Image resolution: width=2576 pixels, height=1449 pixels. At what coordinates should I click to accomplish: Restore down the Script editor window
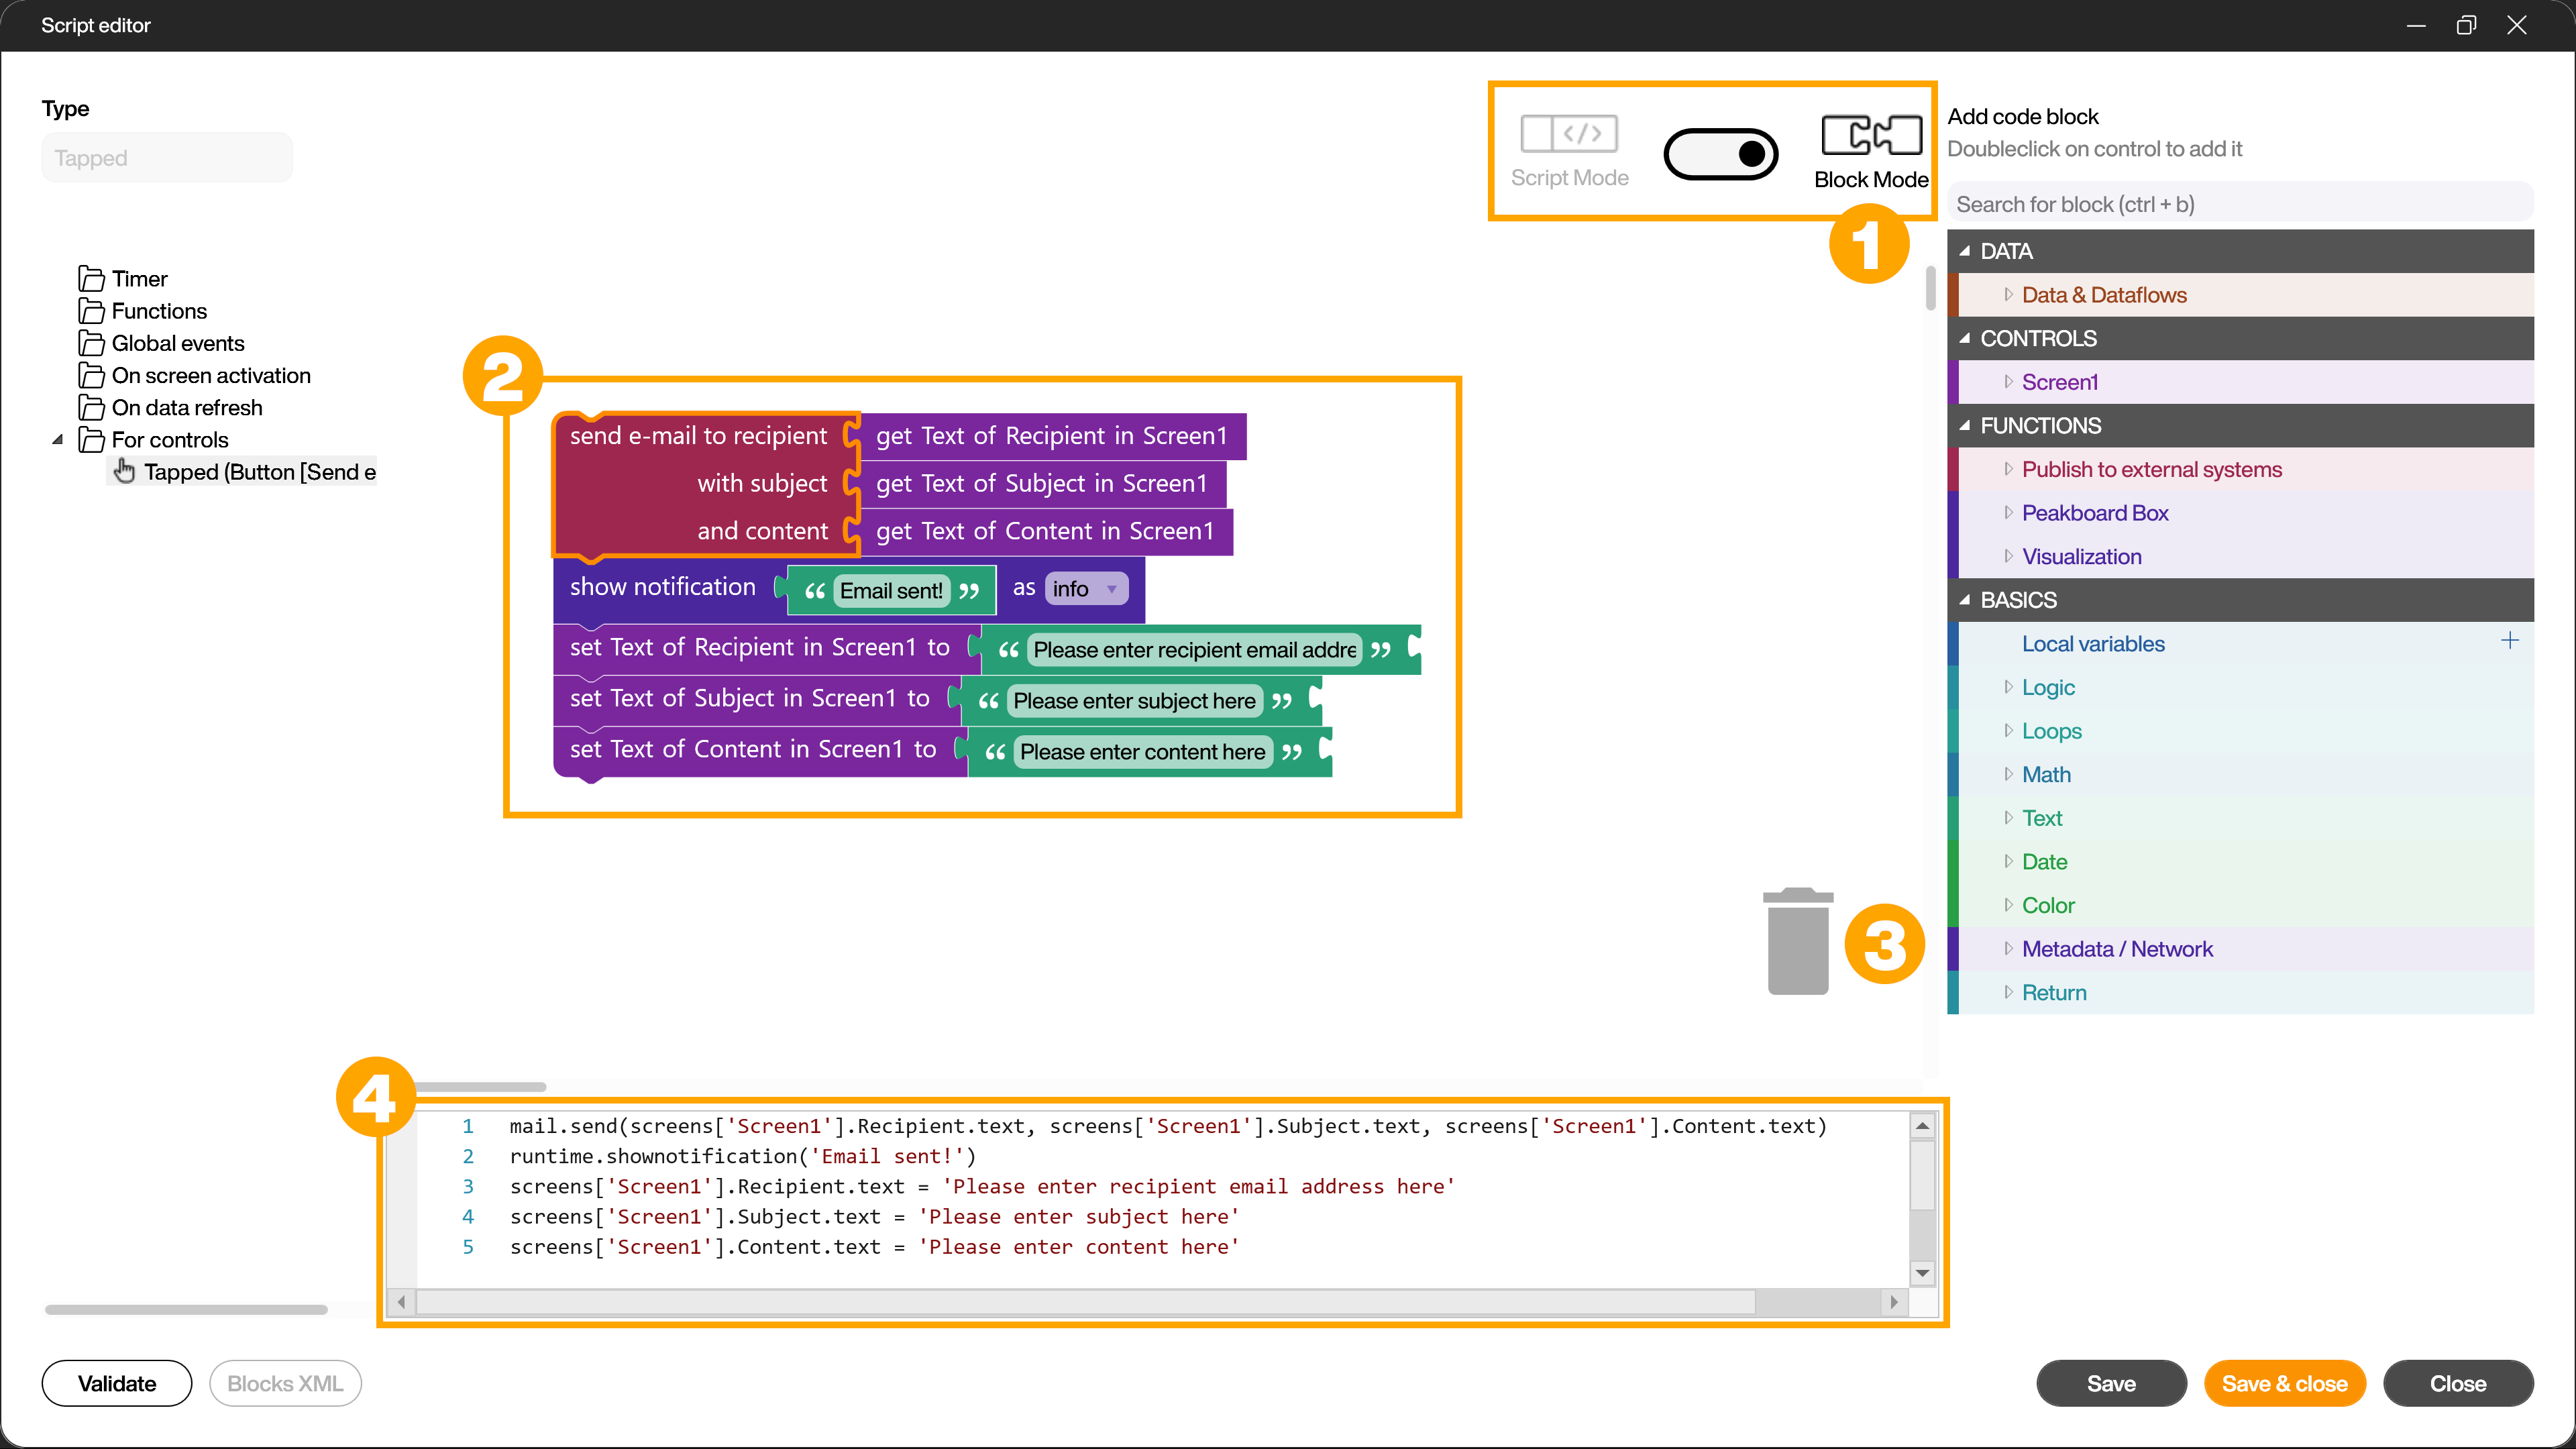[2466, 25]
